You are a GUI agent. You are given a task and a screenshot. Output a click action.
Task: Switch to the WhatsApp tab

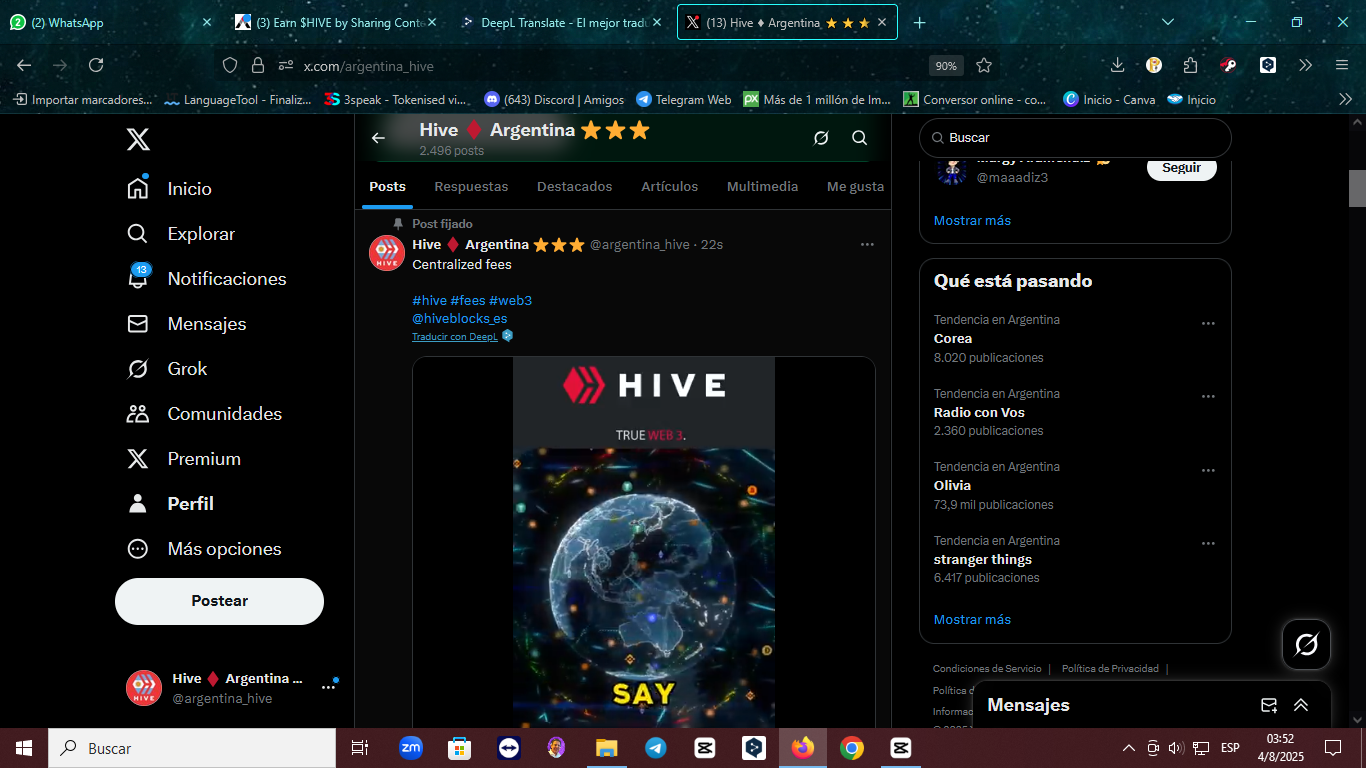click(110, 22)
